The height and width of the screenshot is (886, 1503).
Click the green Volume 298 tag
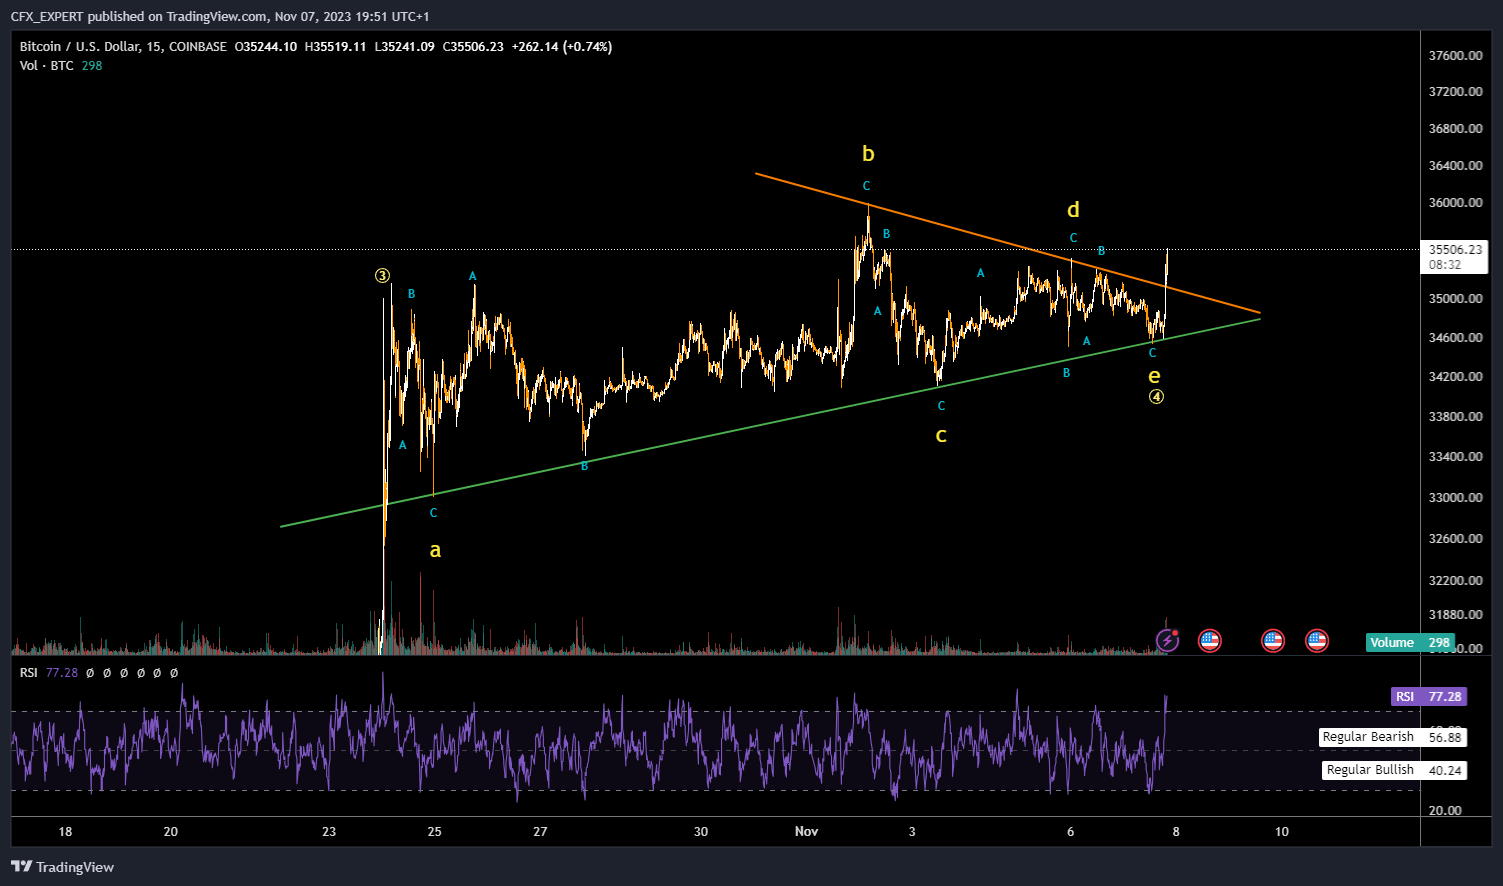pyautogui.click(x=1410, y=642)
